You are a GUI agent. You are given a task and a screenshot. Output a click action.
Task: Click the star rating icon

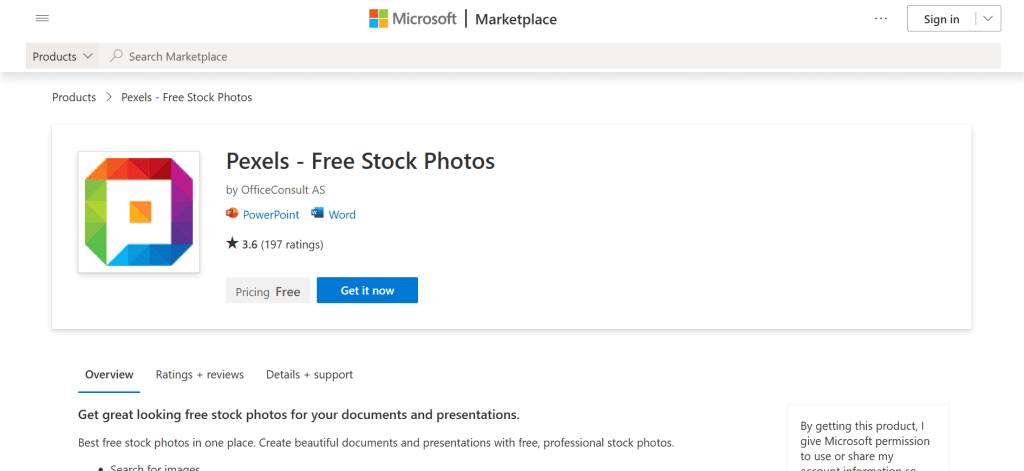tap(232, 243)
